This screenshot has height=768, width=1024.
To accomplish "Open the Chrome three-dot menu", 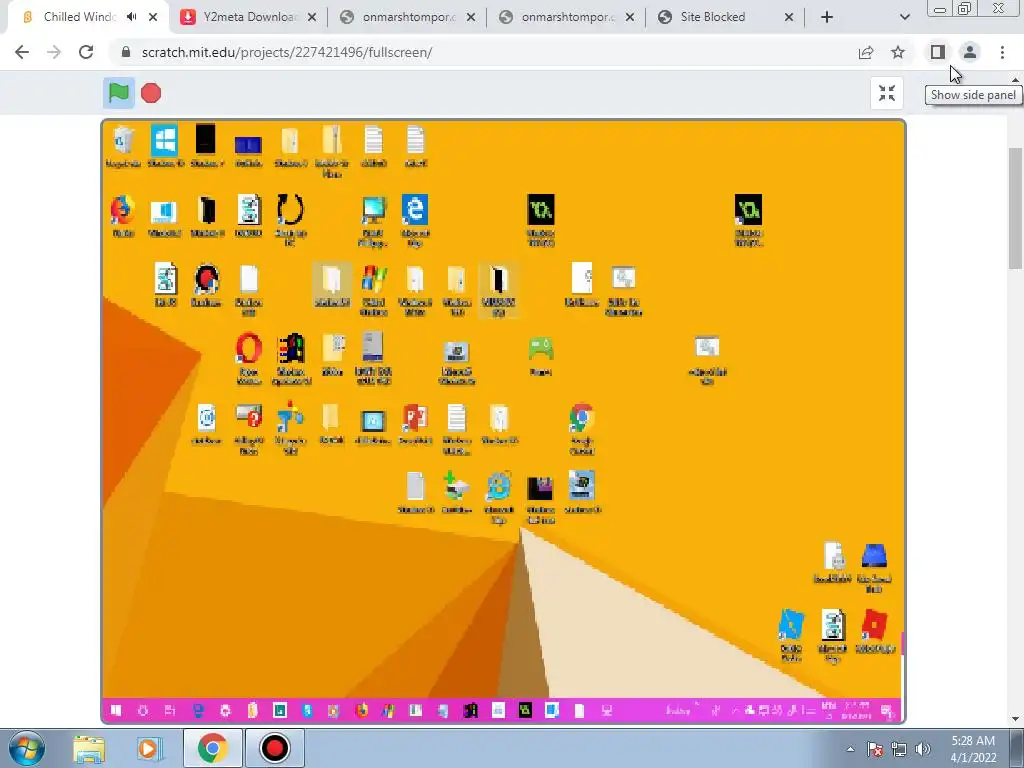I will coord(1002,52).
